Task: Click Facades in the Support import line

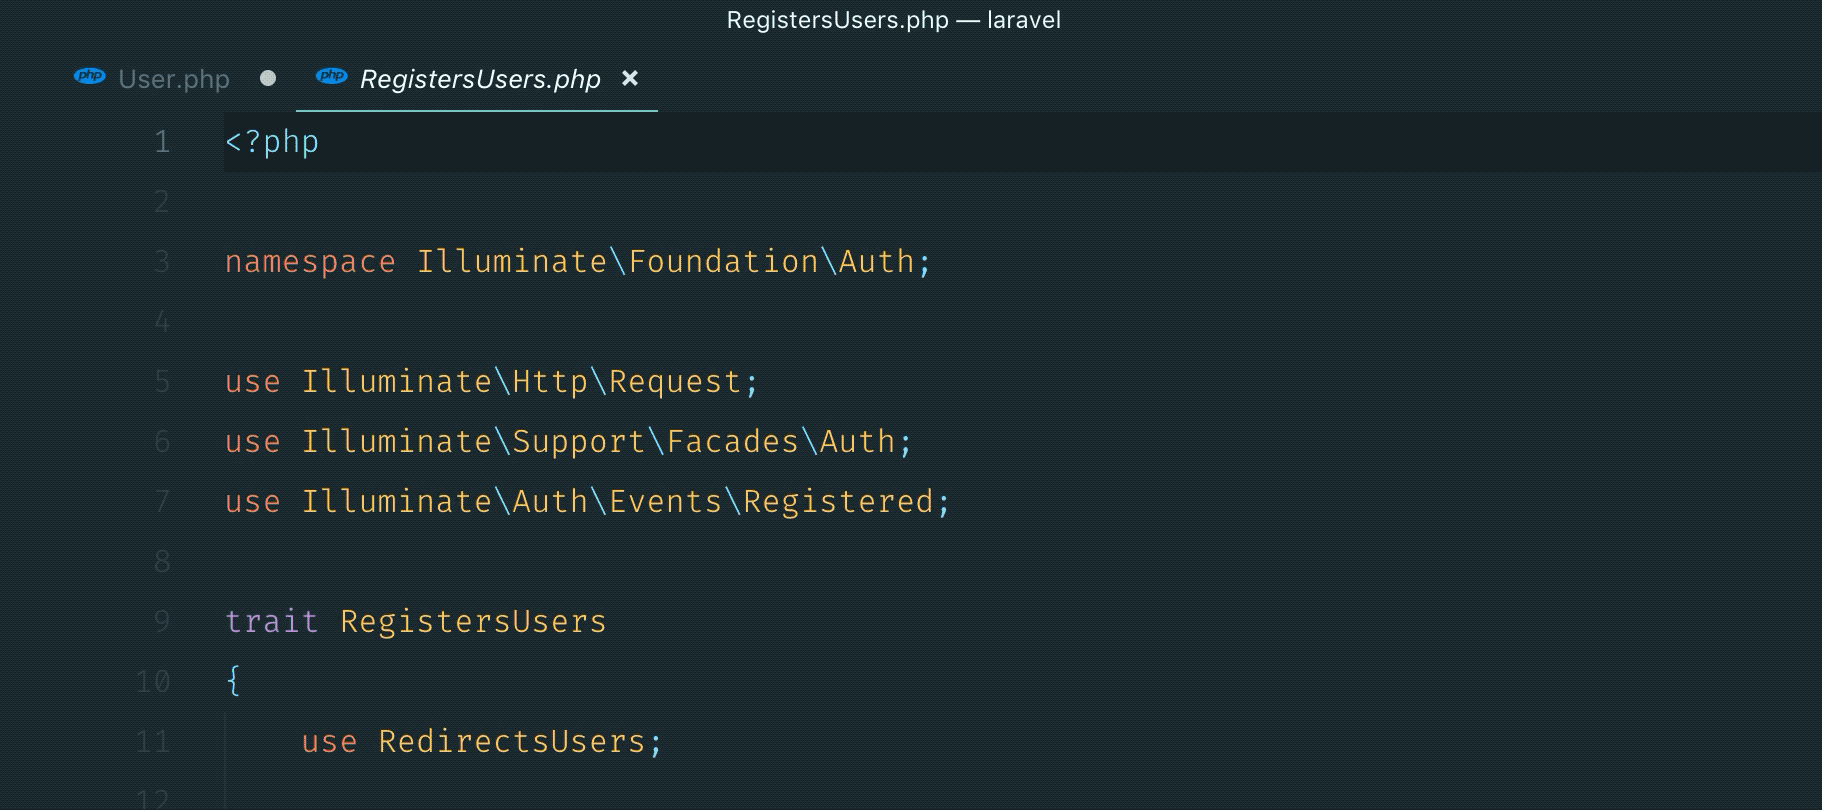Action: coord(732,442)
